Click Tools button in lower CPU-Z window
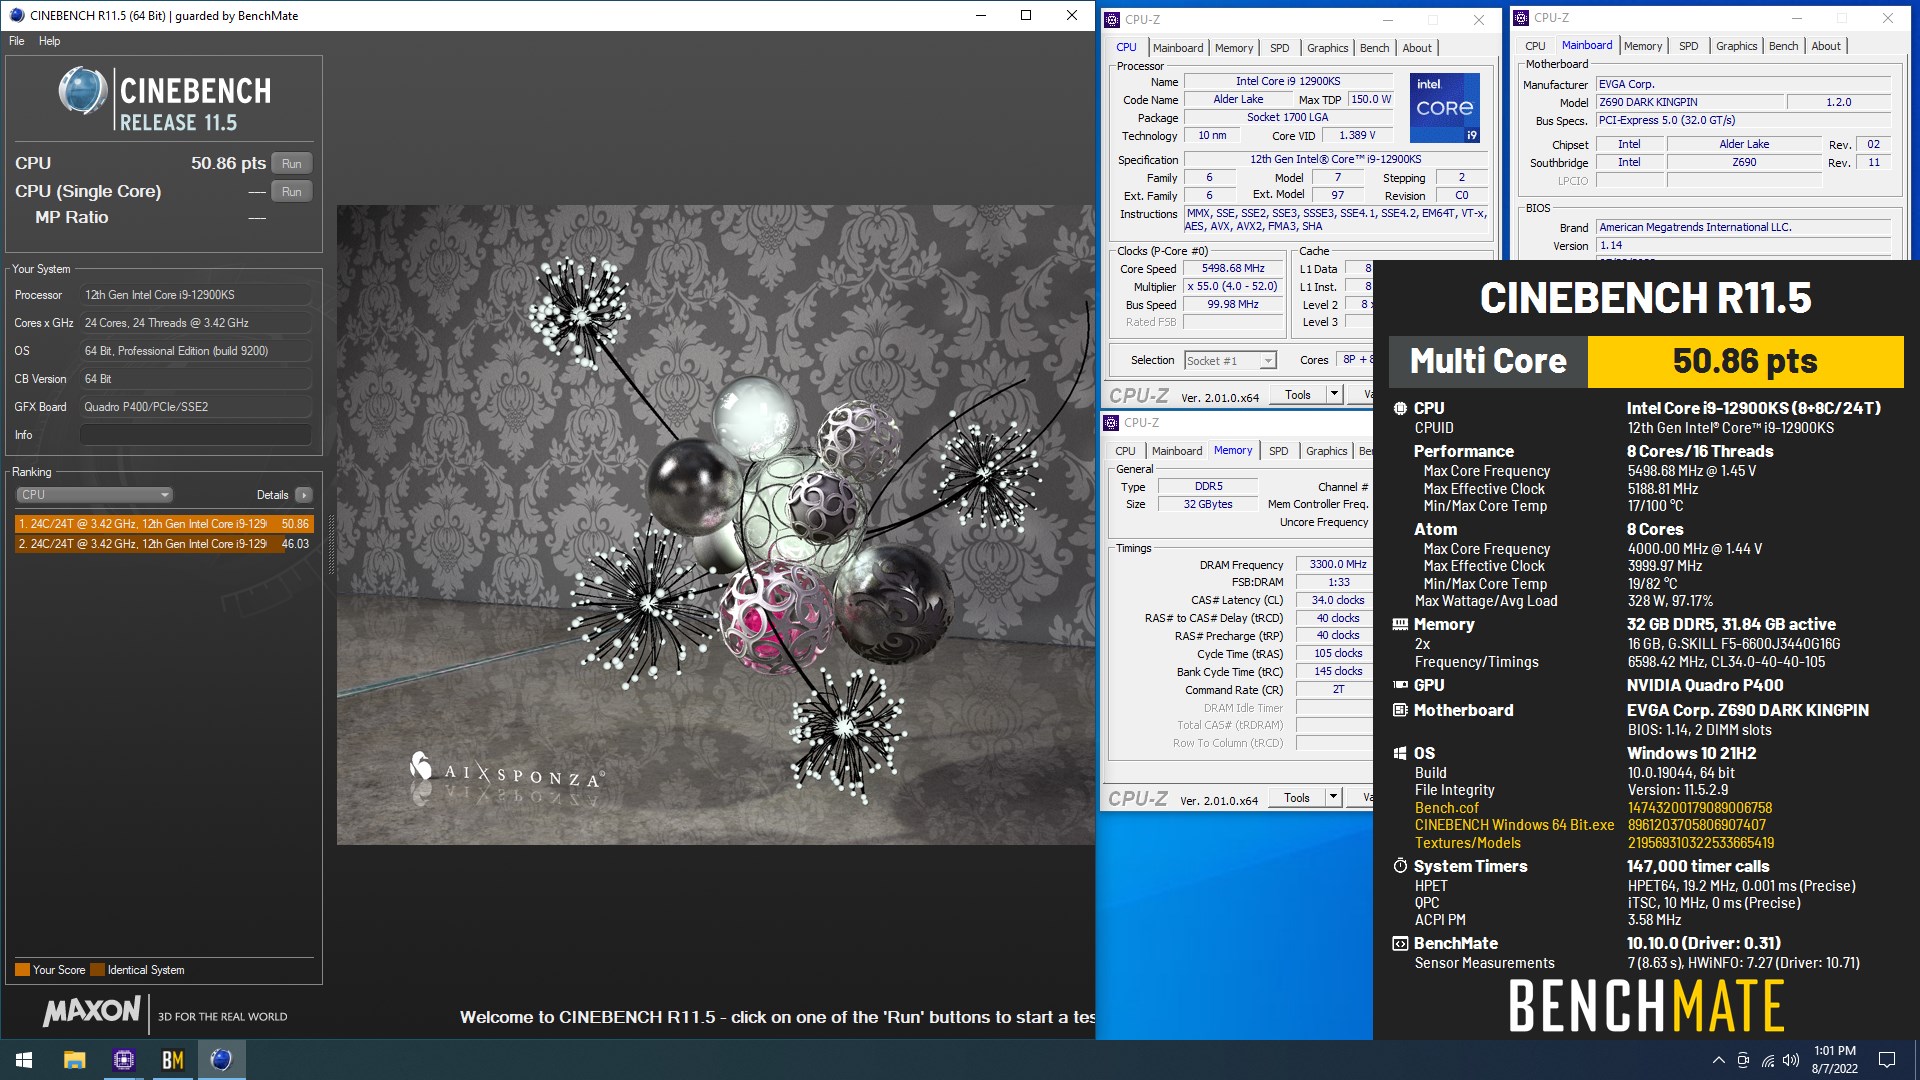Image resolution: width=1920 pixels, height=1080 pixels. tap(1297, 798)
